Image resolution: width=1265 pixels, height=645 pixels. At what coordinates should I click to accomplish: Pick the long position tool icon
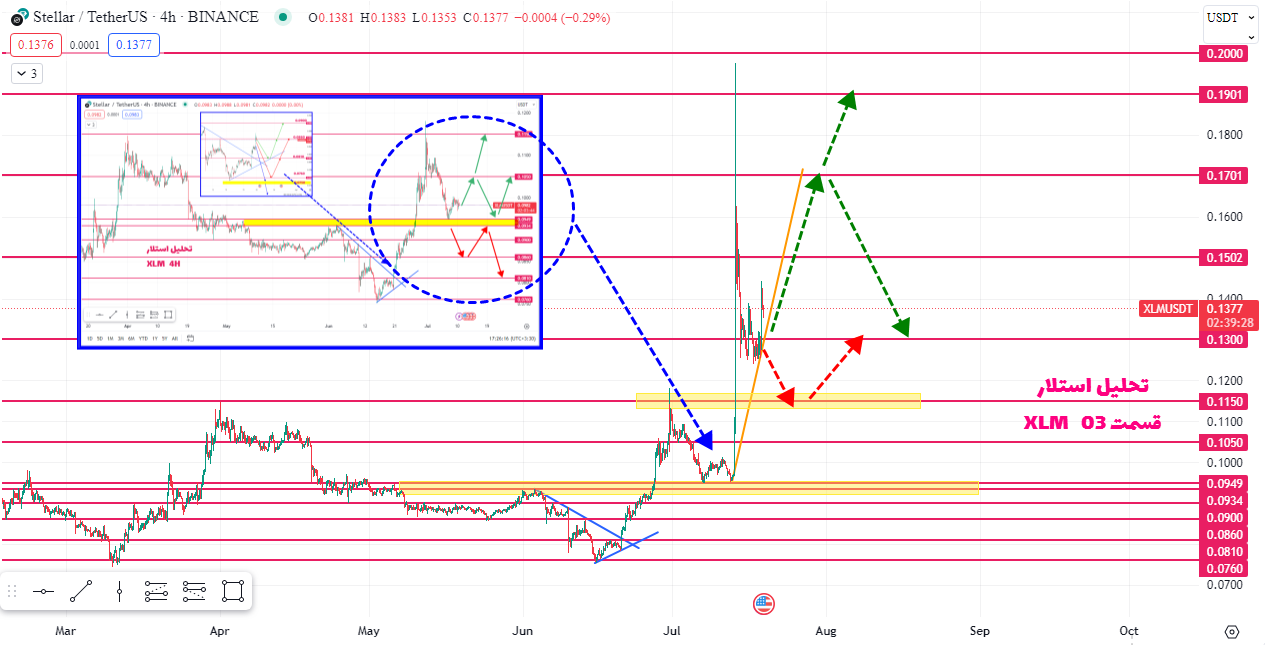(x=156, y=591)
